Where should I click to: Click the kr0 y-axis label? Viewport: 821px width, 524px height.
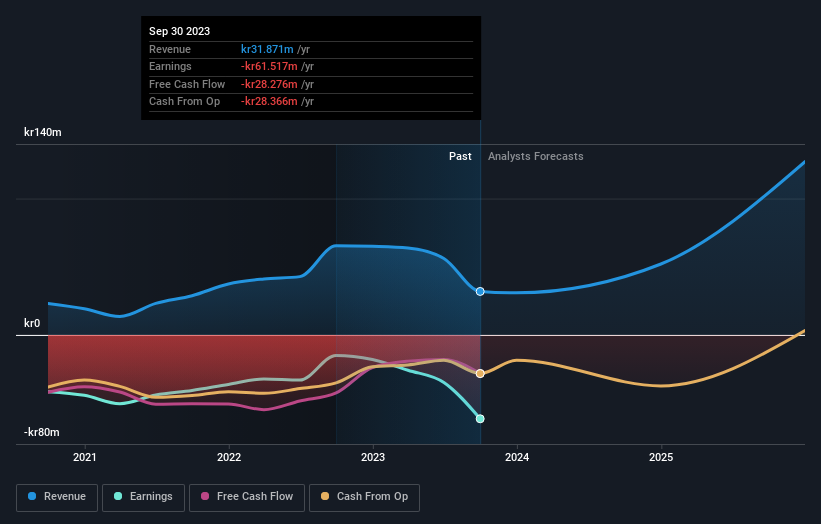coord(32,324)
